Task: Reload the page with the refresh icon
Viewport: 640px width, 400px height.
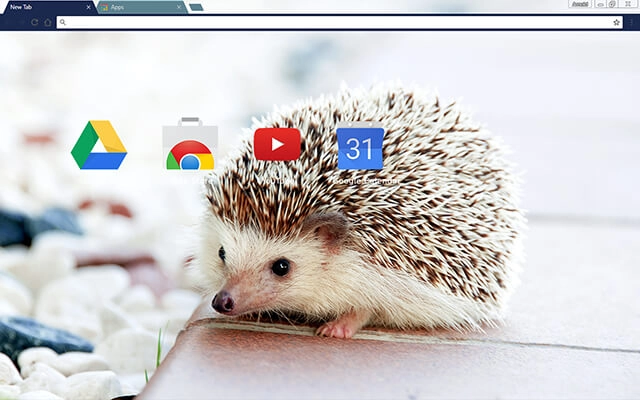Action: [x=35, y=22]
